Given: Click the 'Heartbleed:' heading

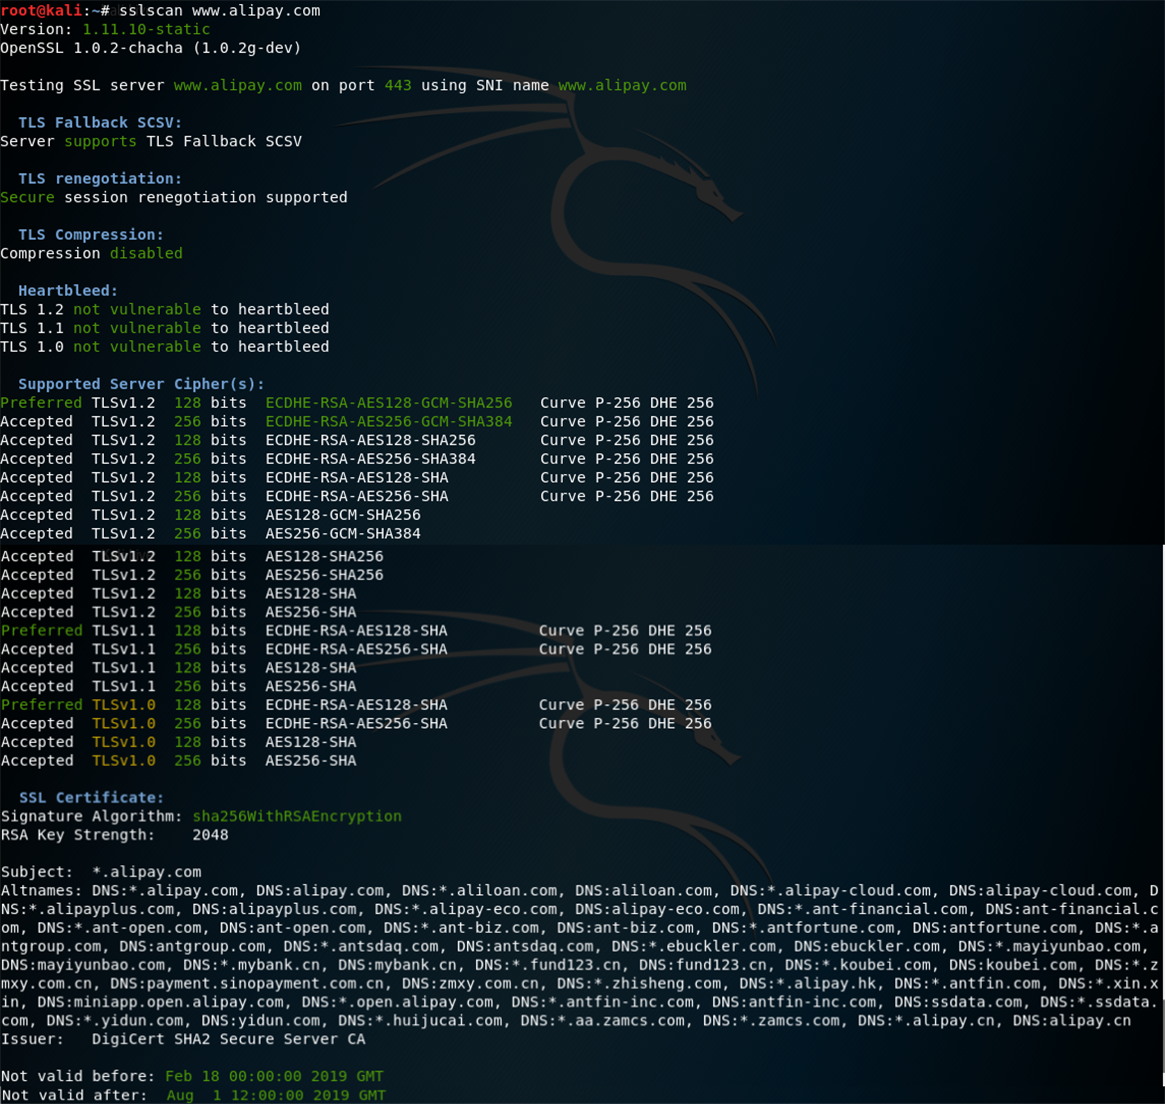Looking at the screenshot, I should coord(68,290).
